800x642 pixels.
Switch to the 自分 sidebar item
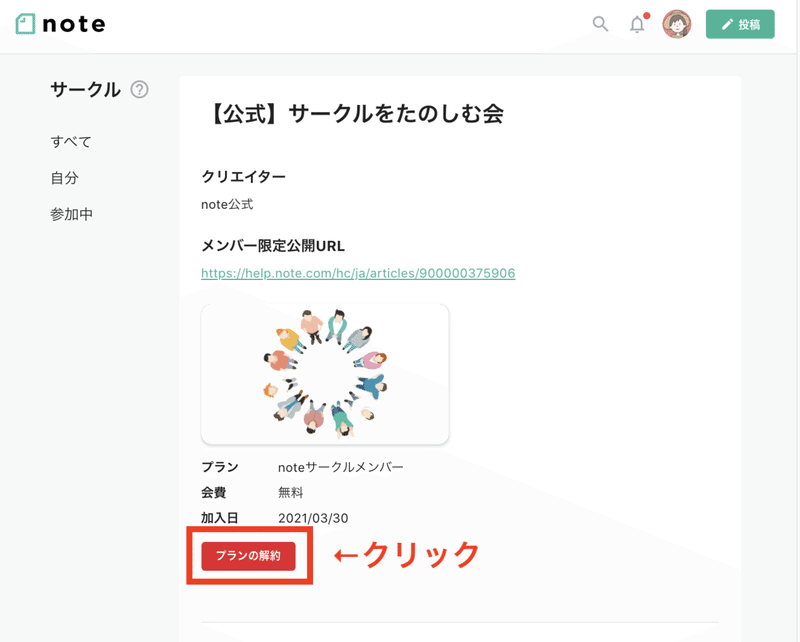67,178
